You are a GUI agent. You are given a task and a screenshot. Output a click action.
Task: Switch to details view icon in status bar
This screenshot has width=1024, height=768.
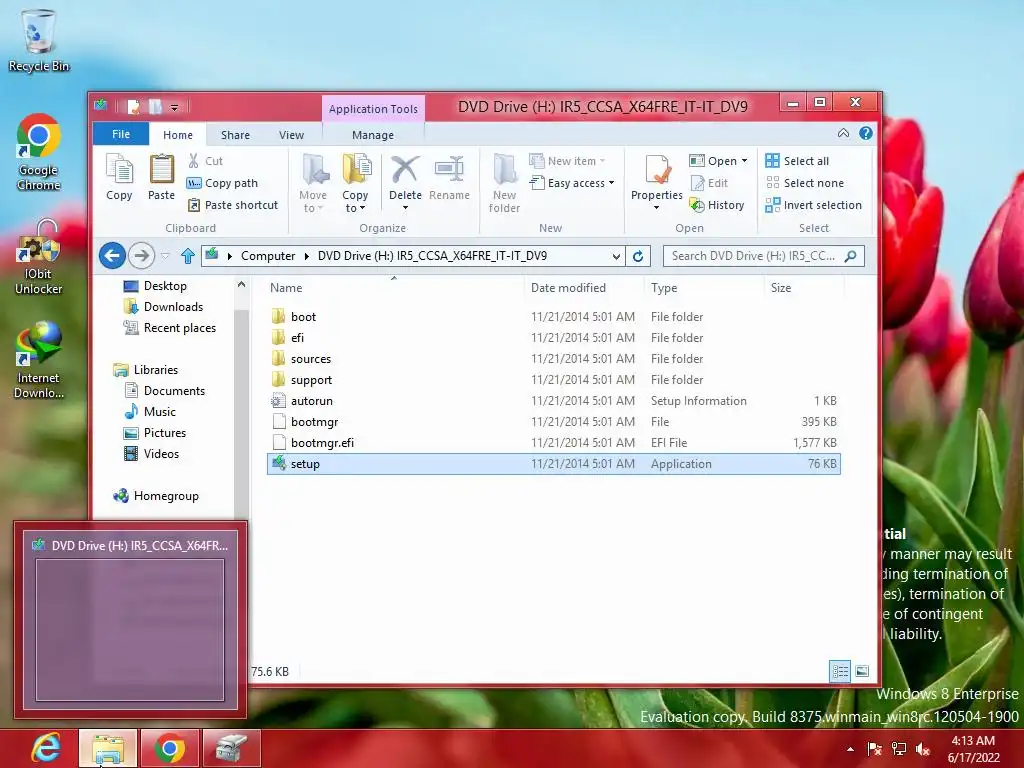coord(840,671)
